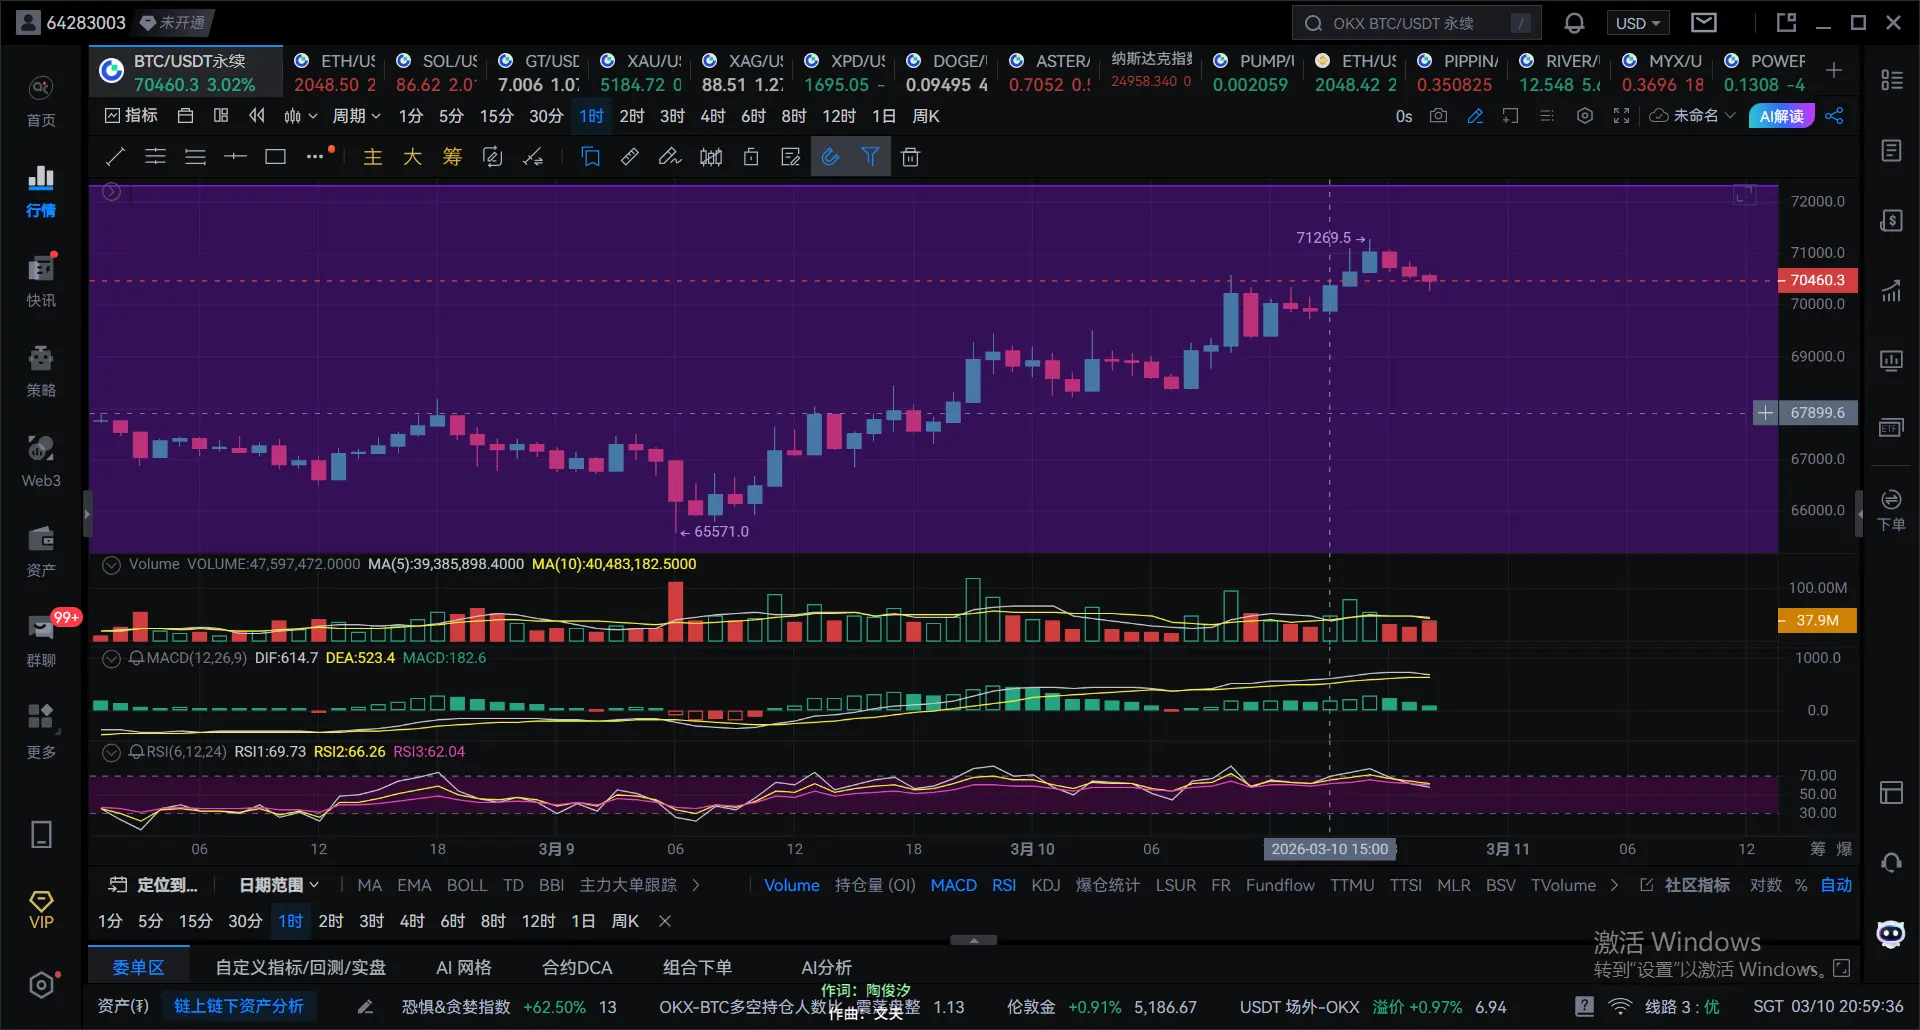Image resolution: width=1920 pixels, height=1030 pixels.
Task: Collapse the RSI indicator panel
Action: click(x=112, y=752)
